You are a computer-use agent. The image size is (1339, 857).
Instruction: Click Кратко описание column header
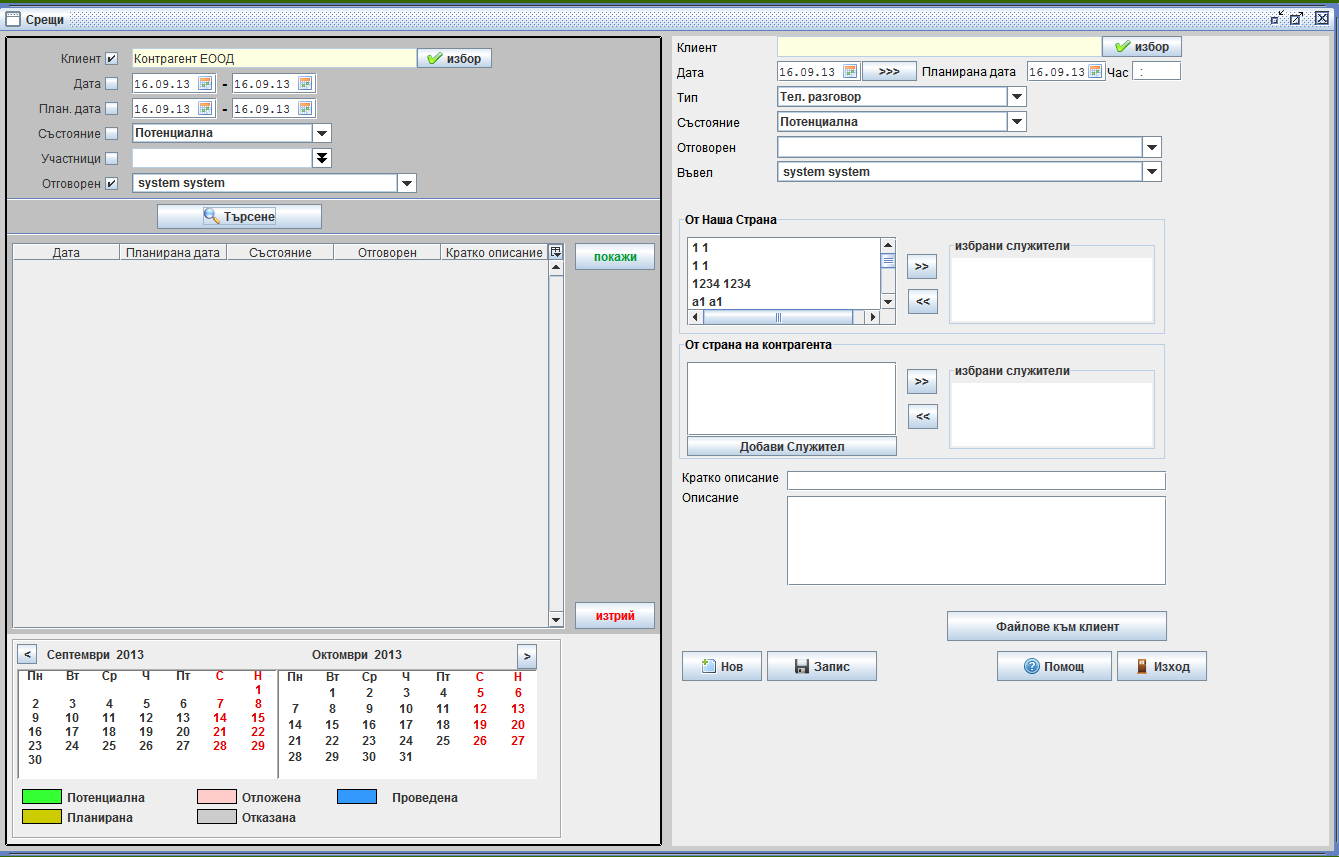[494, 253]
